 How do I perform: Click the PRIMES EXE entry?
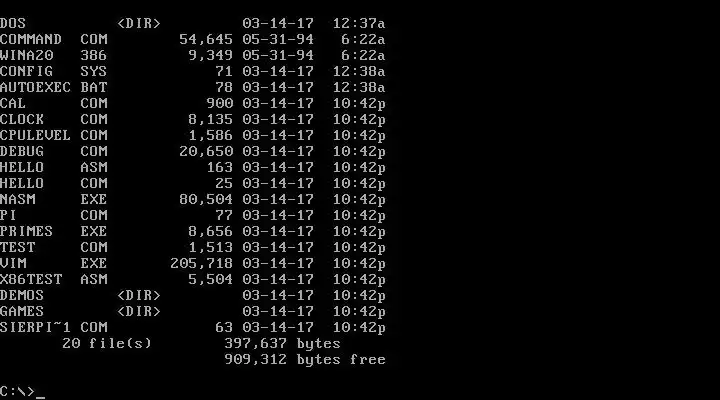point(192,231)
